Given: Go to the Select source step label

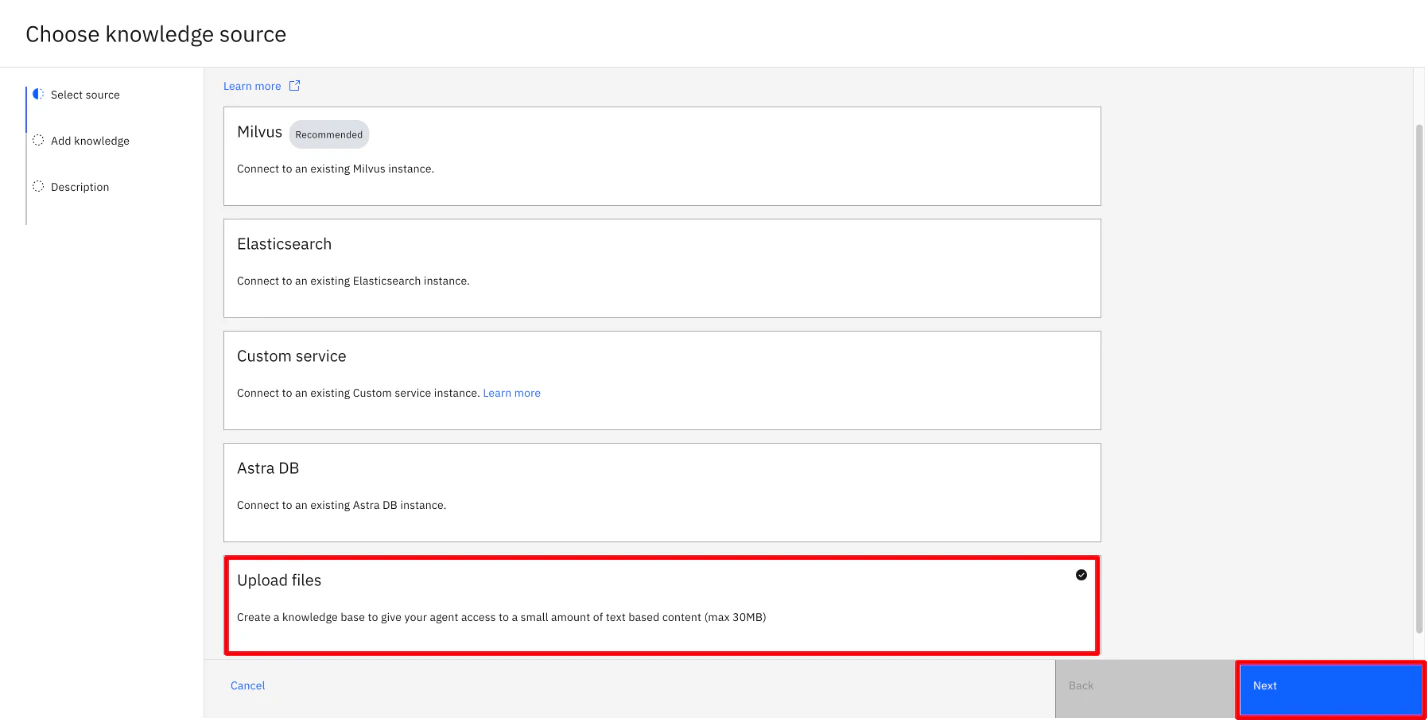Looking at the screenshot, I should (85, 95).
